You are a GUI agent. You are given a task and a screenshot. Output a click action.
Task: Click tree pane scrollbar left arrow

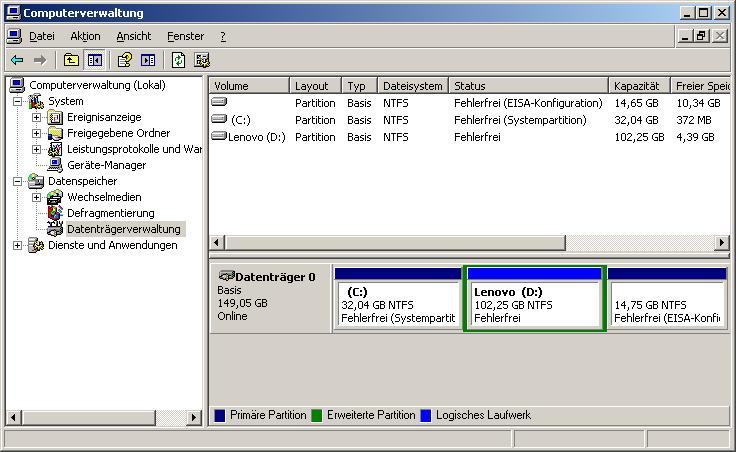14,417
